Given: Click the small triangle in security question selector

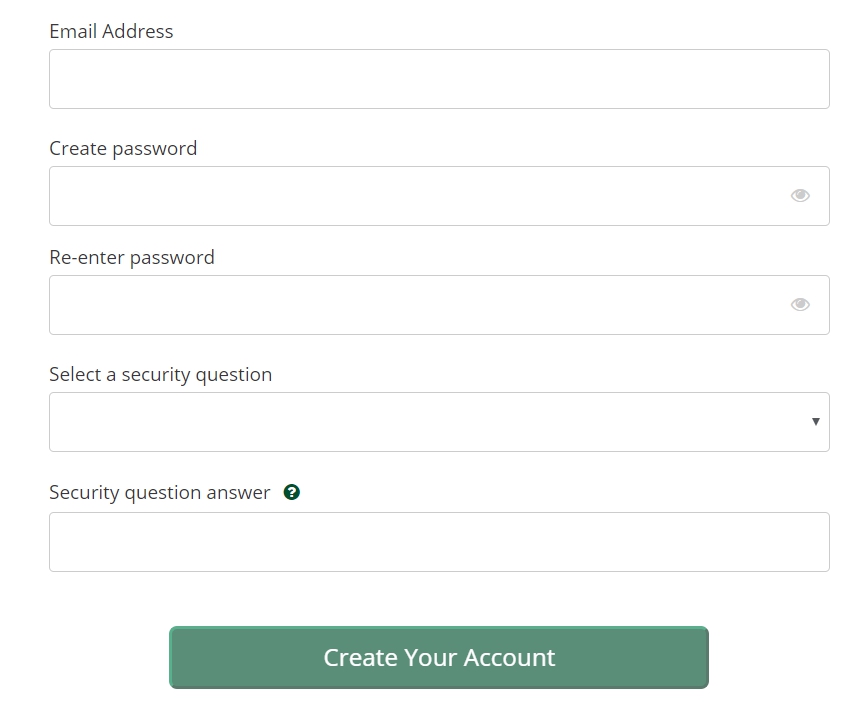Looking at the screenshot, I should click(x=816, y=422).
